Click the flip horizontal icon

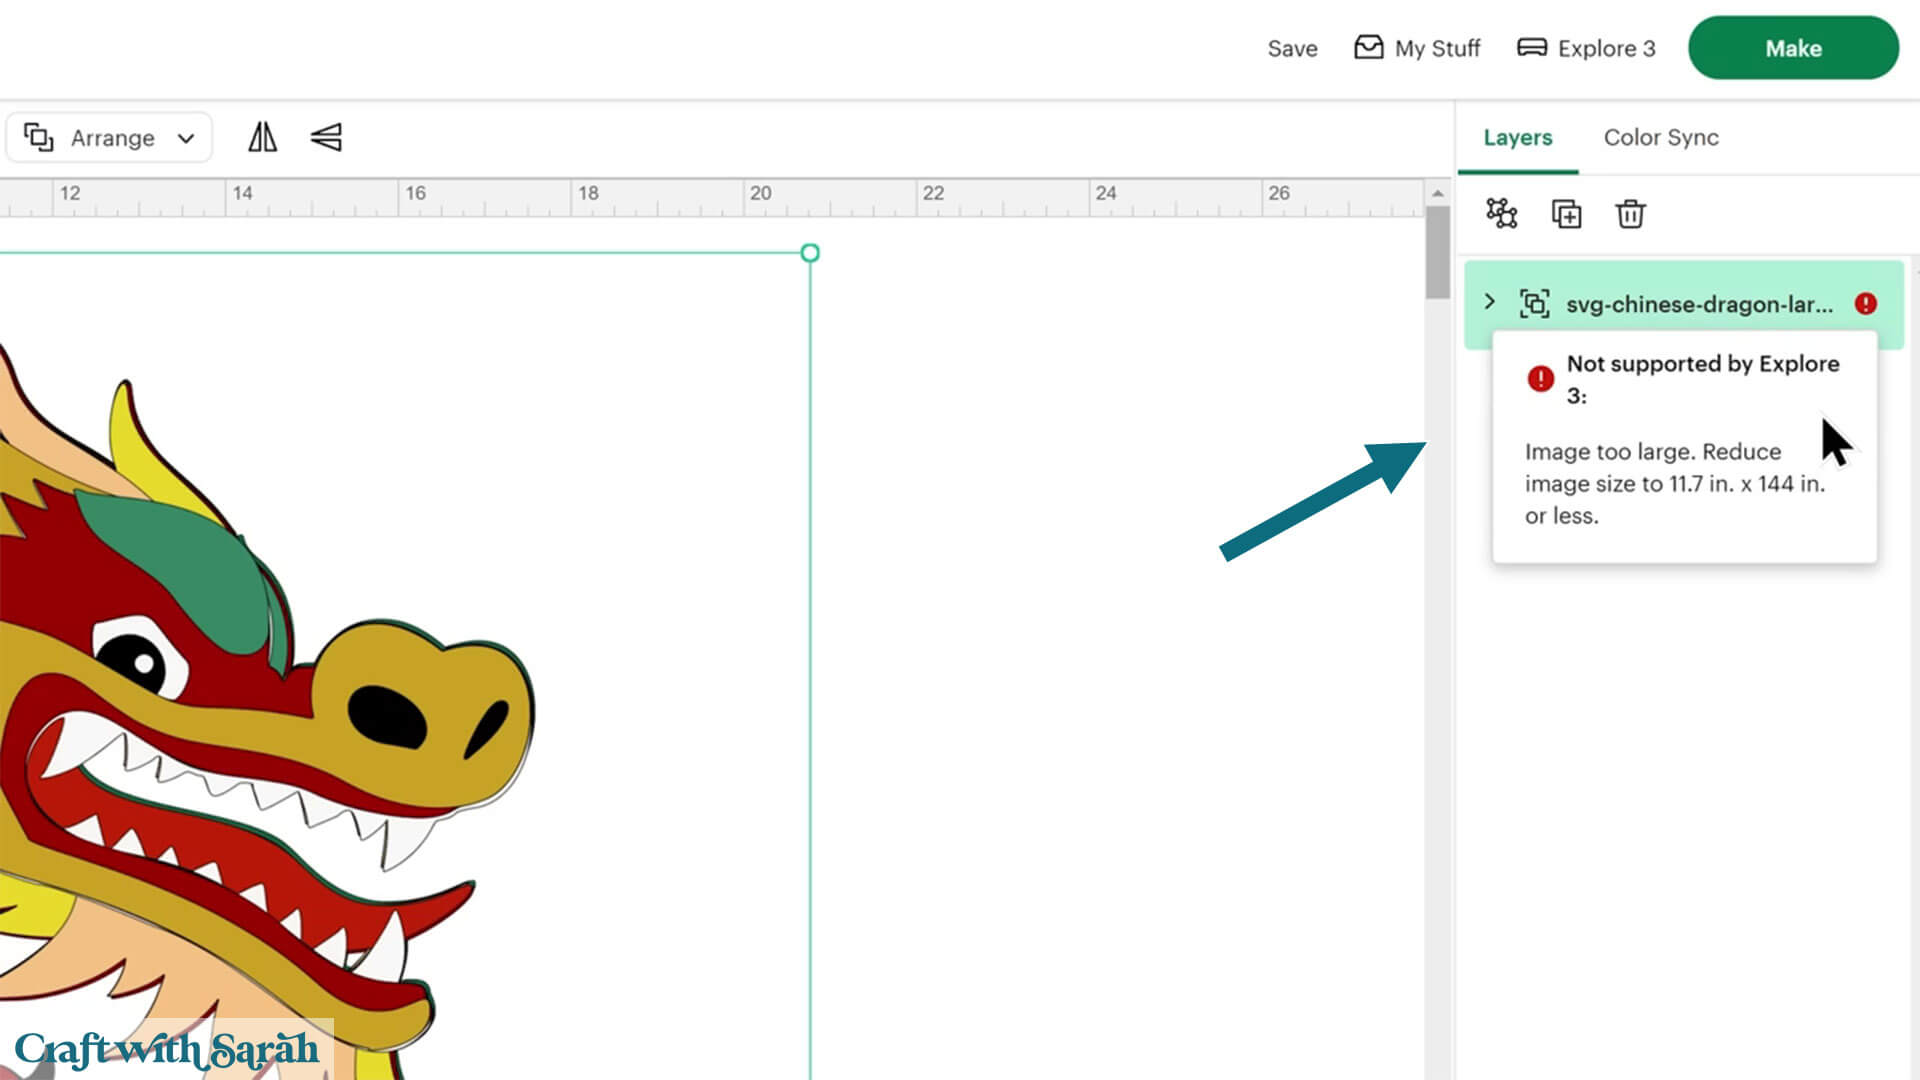tap(262, 137)
